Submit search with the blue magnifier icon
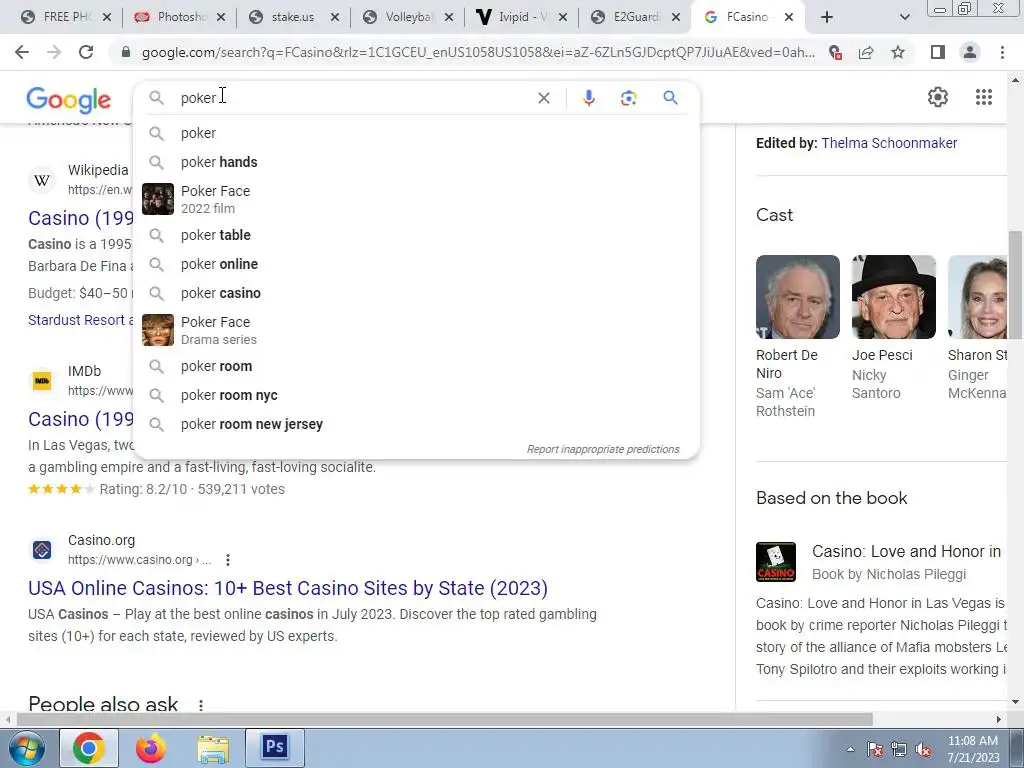The image size is (1024, 768). click(670, 98)
